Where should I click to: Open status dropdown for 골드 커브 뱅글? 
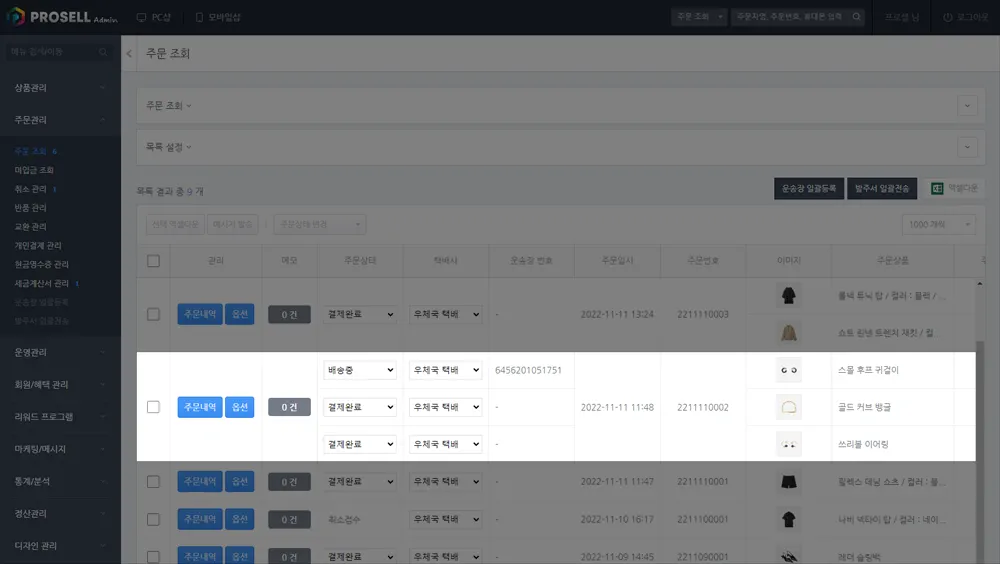[360, 407]
